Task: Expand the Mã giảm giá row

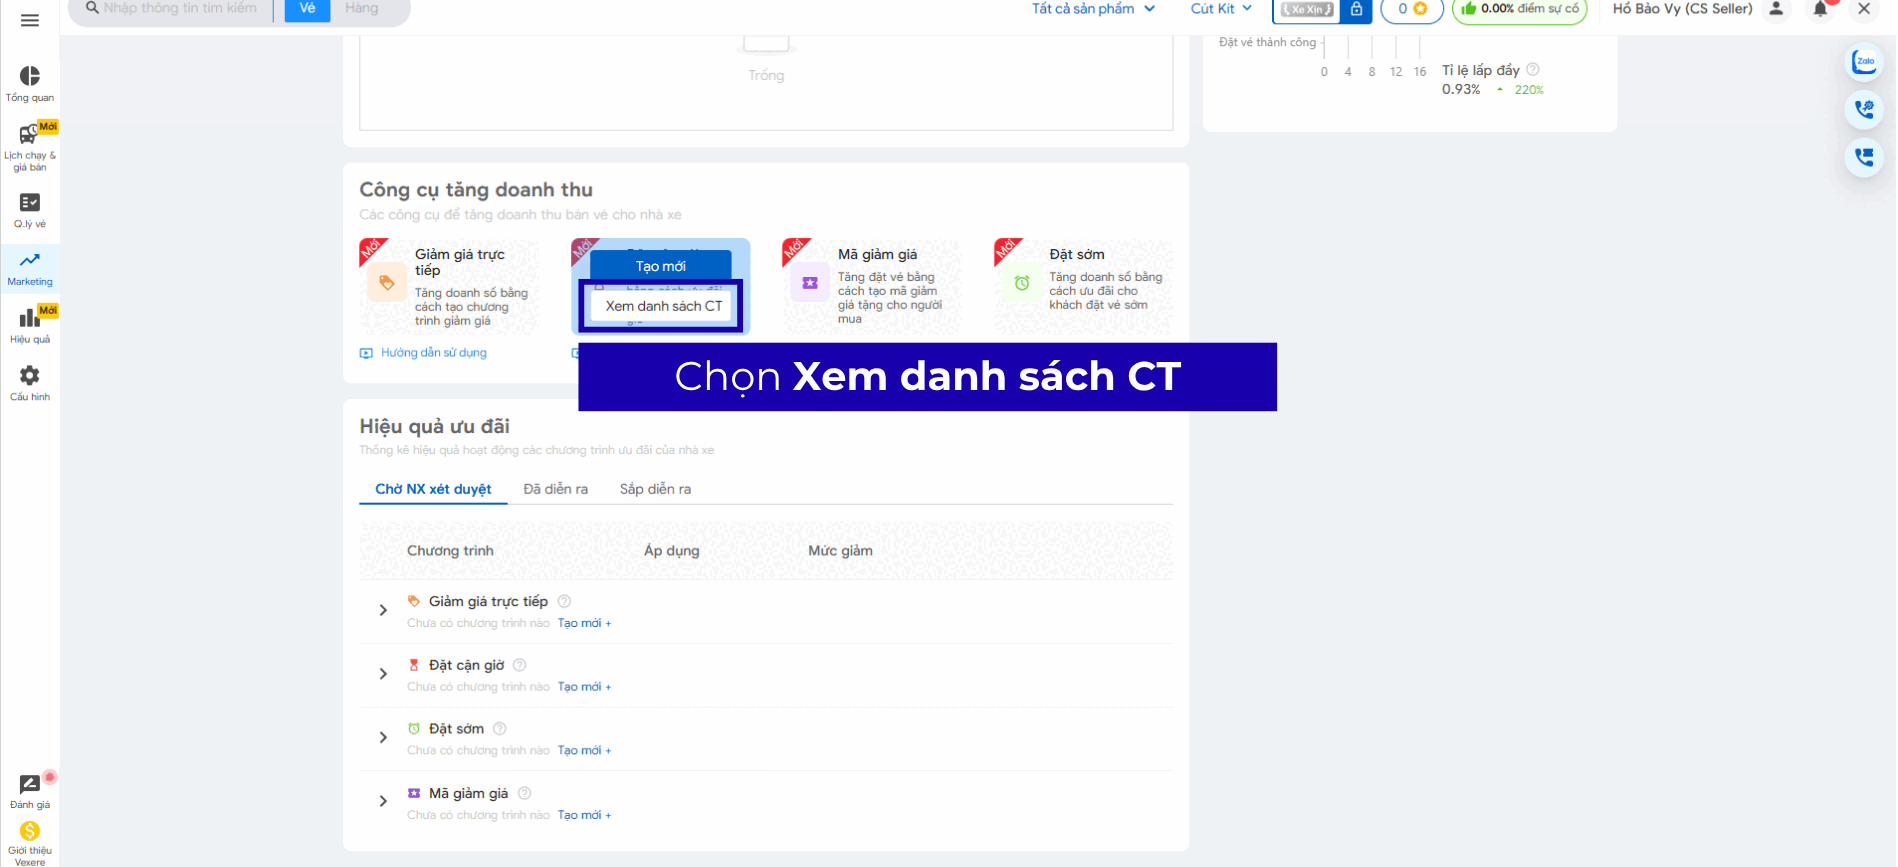Action: pos(383,801)
